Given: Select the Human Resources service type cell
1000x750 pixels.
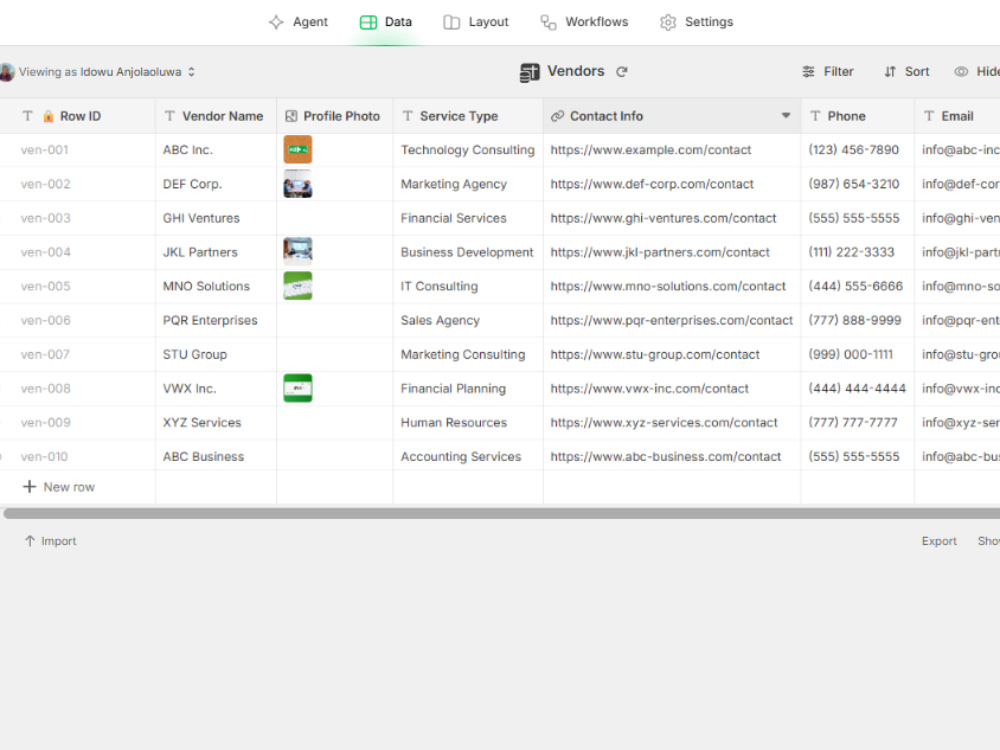Looking at the screenshot, I should [x=468, y=423].
